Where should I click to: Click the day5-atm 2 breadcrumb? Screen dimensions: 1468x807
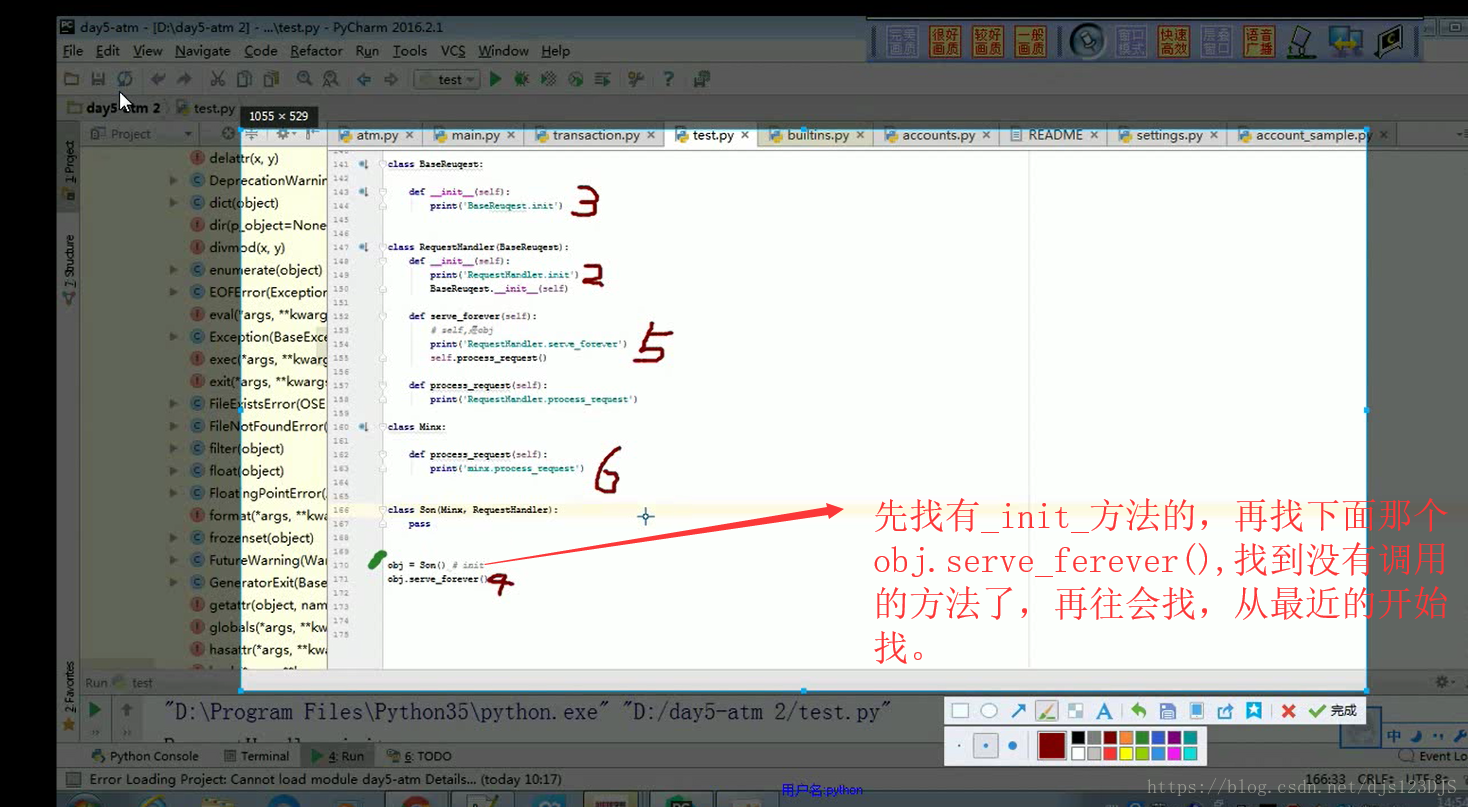tap(114, 108)
